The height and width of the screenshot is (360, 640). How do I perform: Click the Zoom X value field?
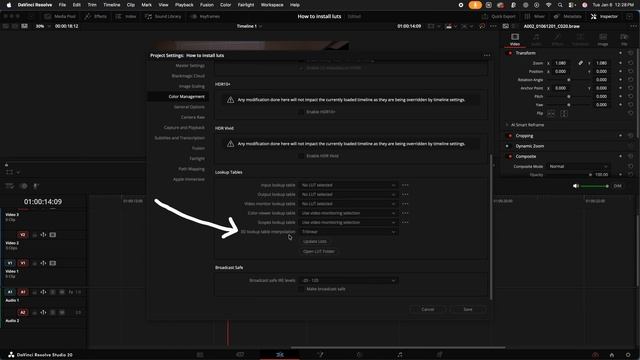(561, 63)
